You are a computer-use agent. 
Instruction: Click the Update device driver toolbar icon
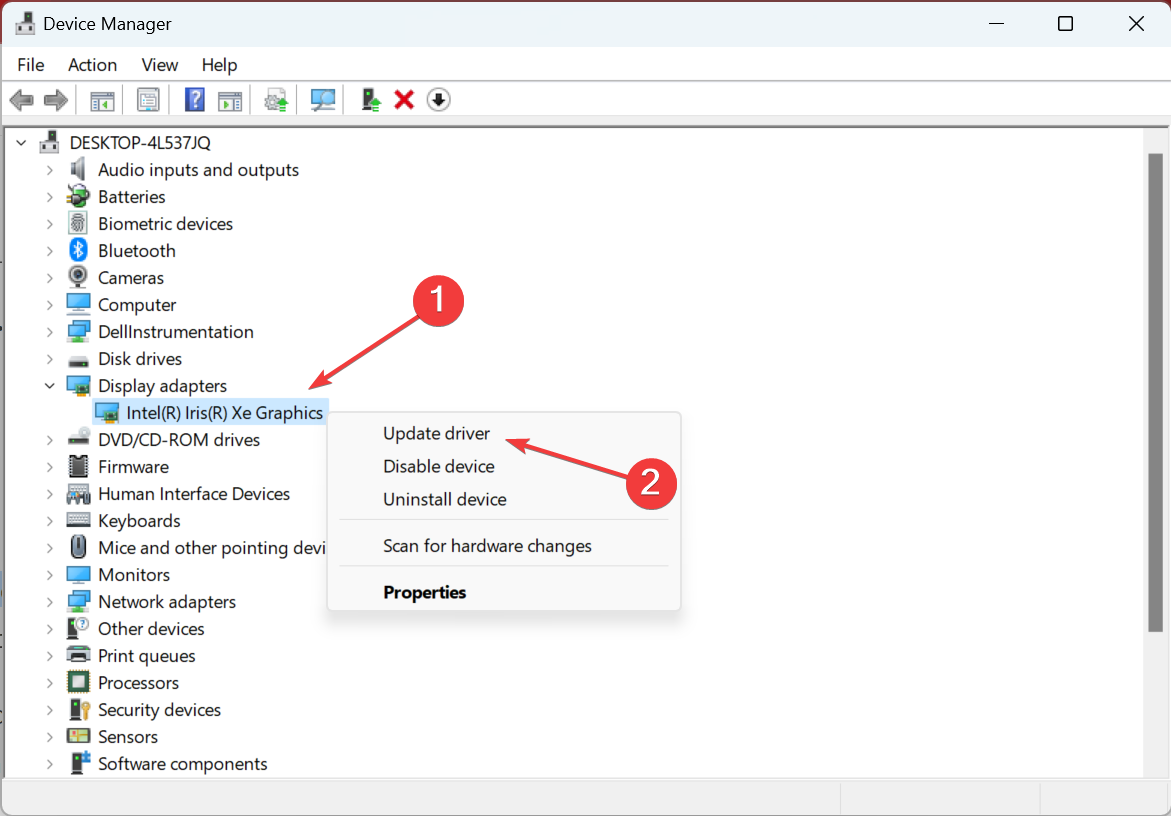pyautogui.click(x=276, y=100)
